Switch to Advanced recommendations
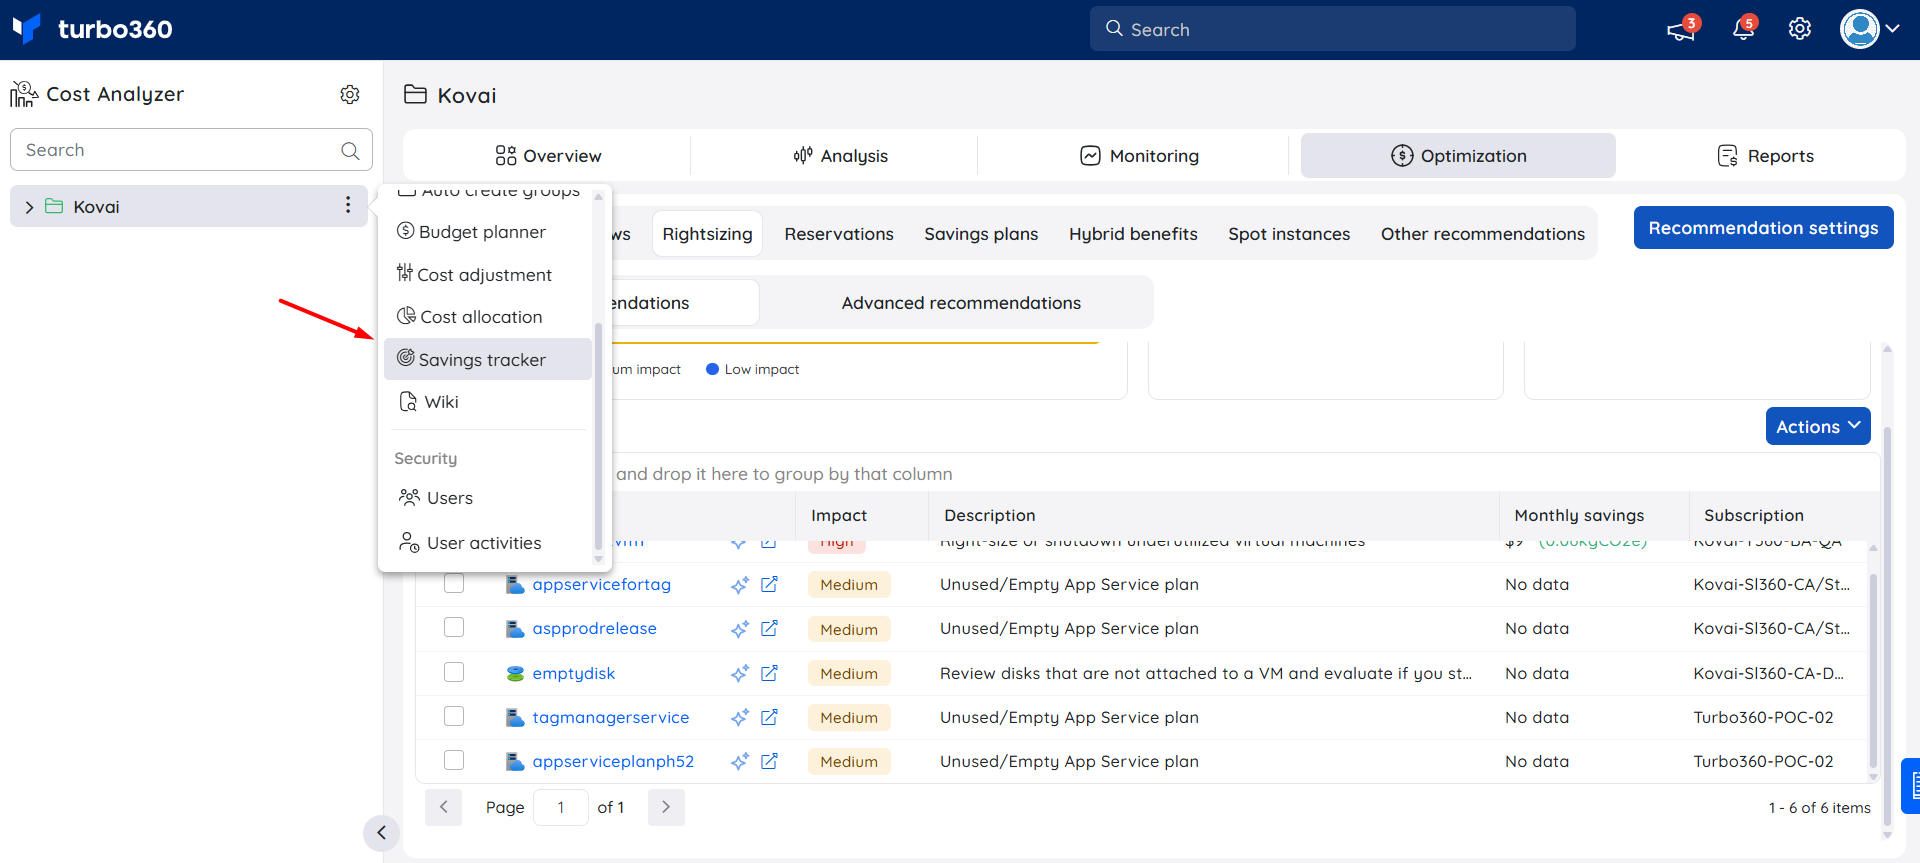1920x863 pixels. [961, 303]
